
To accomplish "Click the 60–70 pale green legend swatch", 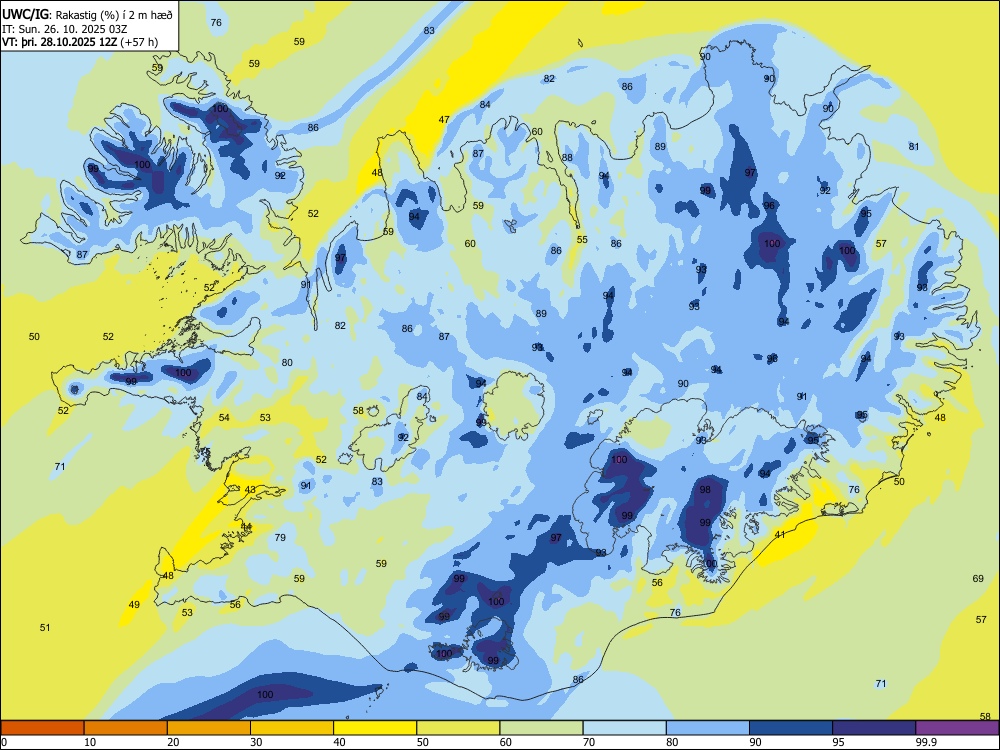I will pos(541,728).
